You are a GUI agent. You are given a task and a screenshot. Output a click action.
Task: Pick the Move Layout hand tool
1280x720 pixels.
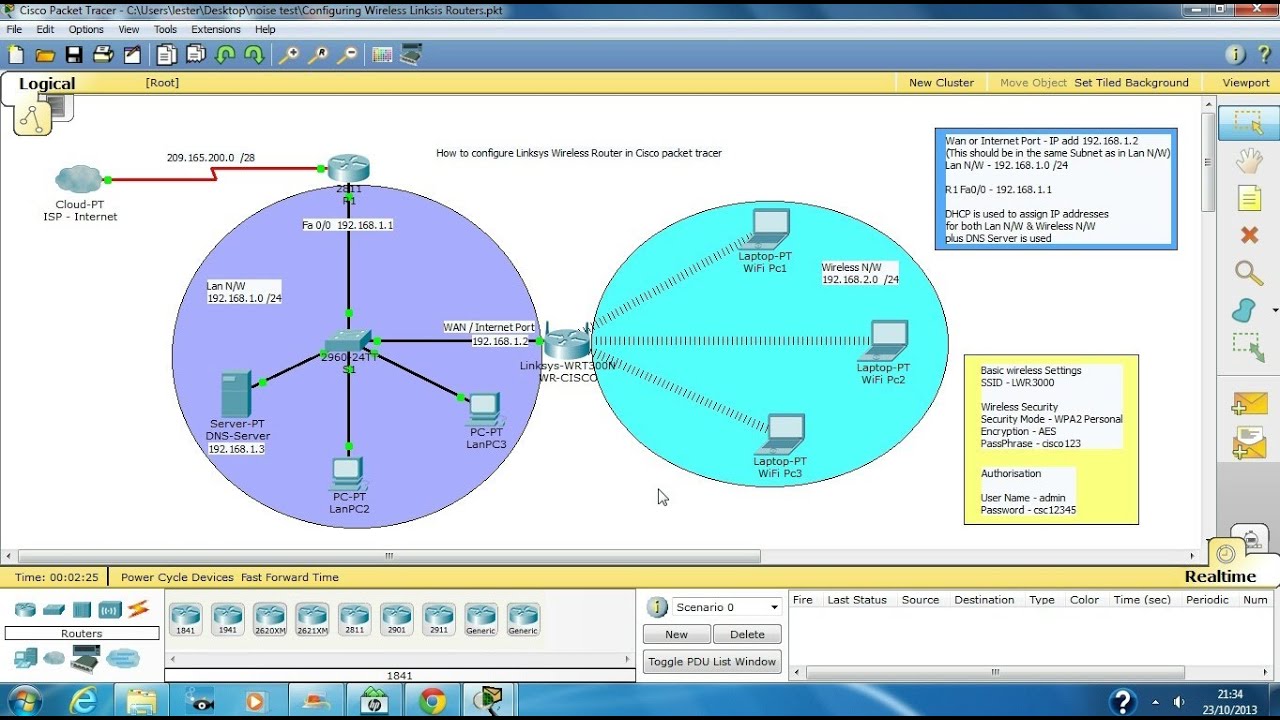coord(1248,160)
